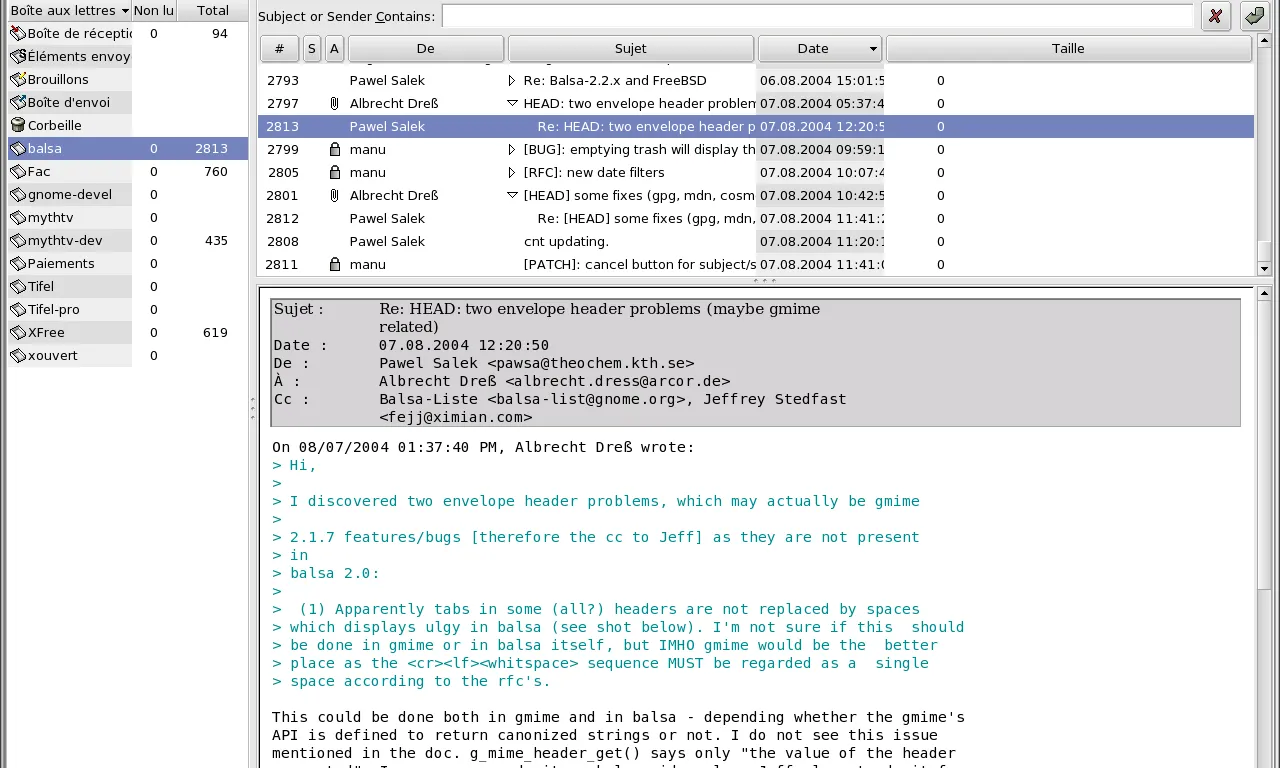Open the Paiements mailbox icon
This screenshot has height=768, width=1280.
(x=18, y=263)
